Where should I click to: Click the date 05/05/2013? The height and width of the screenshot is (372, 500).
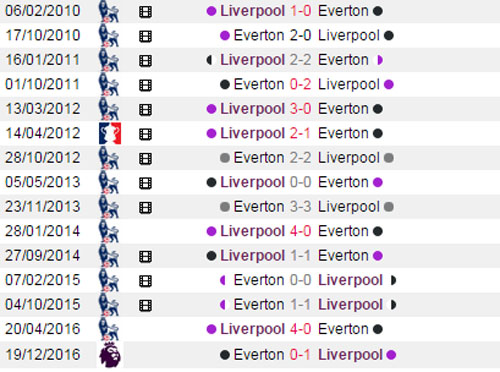click(43, 182)
